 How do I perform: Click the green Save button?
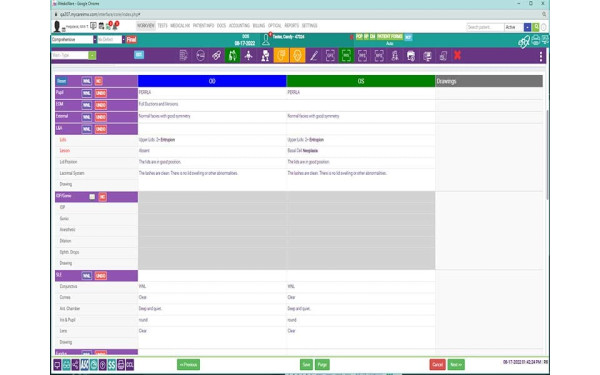[x=306, y=365]
